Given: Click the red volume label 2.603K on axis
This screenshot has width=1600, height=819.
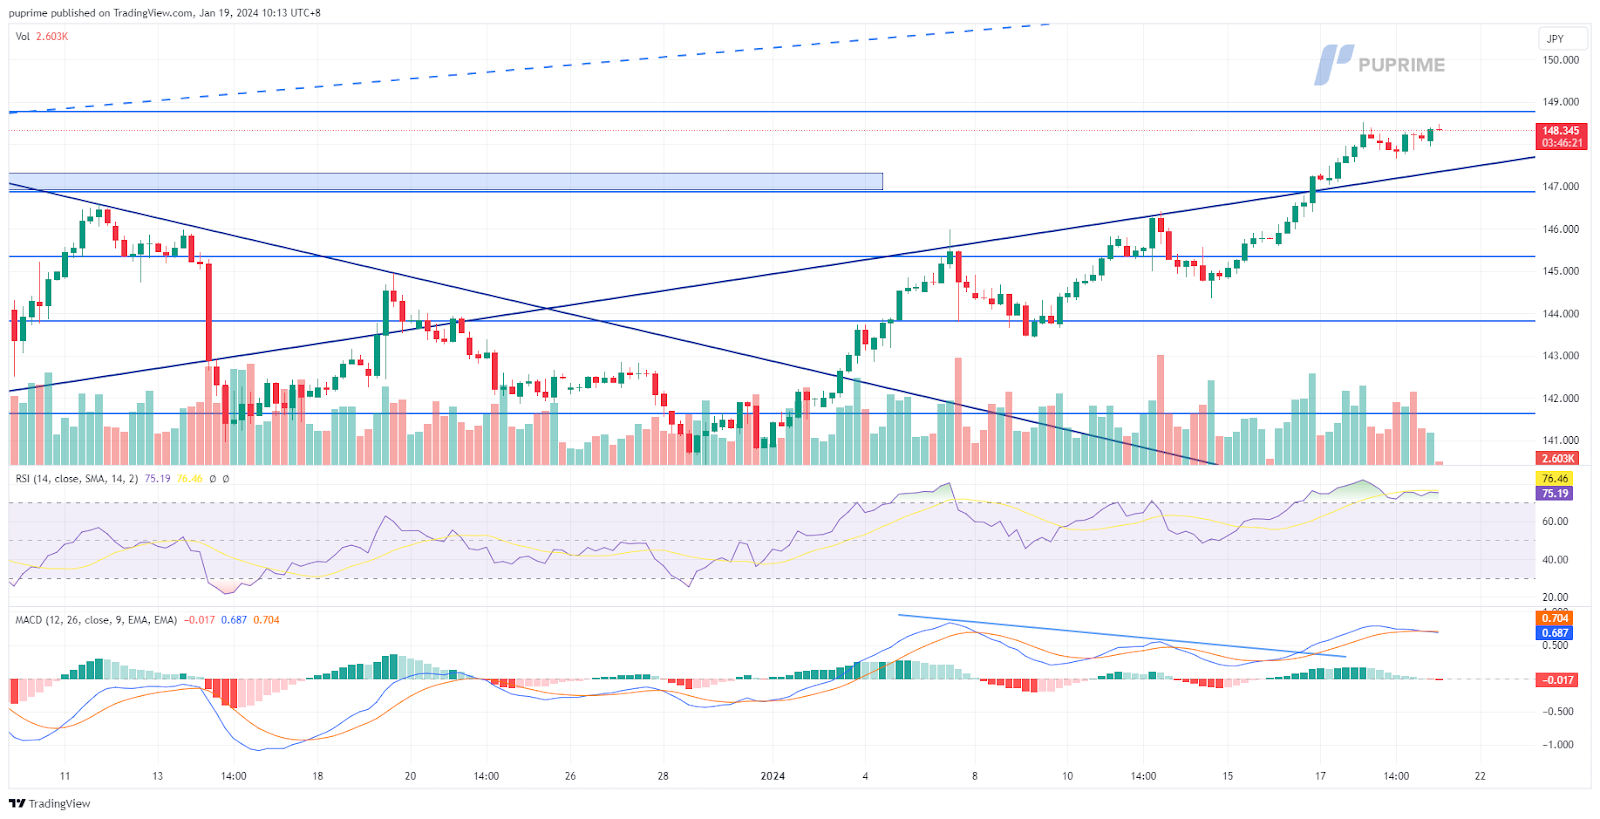Looking at the screenshot, I should [1558, 458].
